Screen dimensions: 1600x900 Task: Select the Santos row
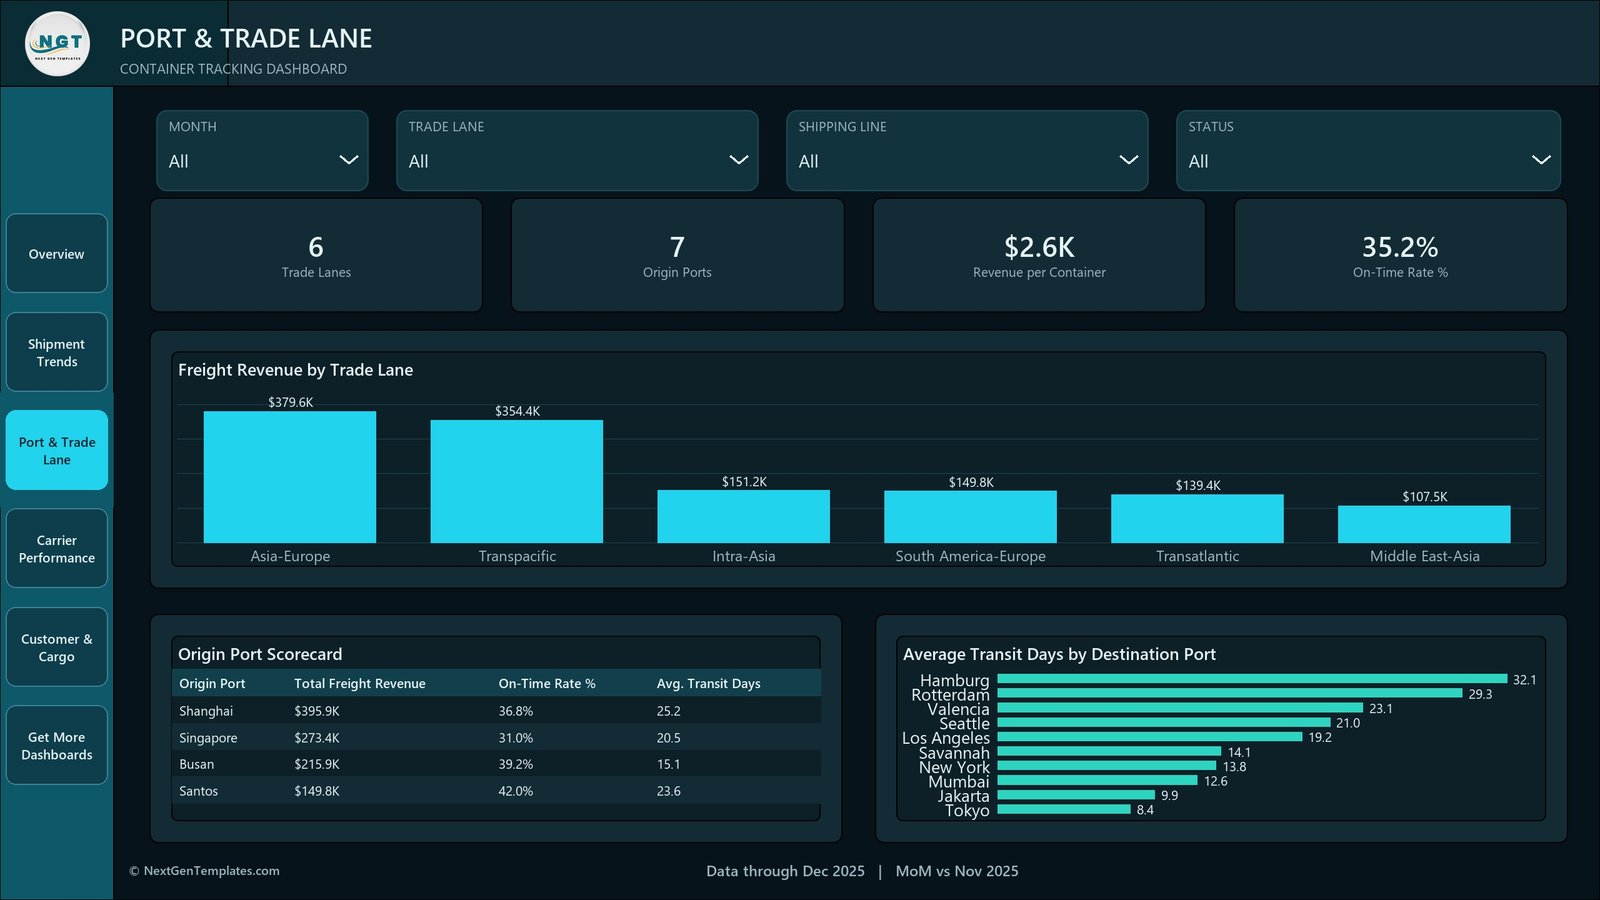click(496, 791)
